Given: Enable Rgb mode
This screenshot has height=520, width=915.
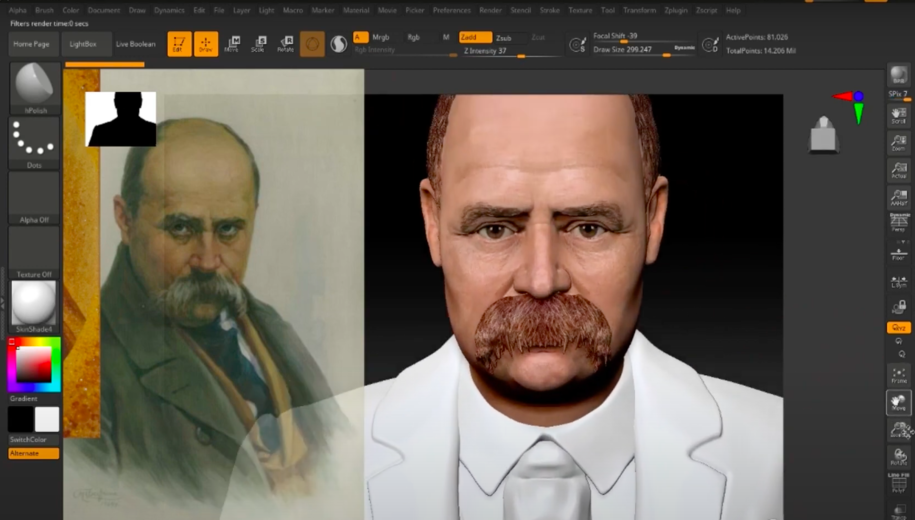Looking at the screenshot, I should 414,37.
